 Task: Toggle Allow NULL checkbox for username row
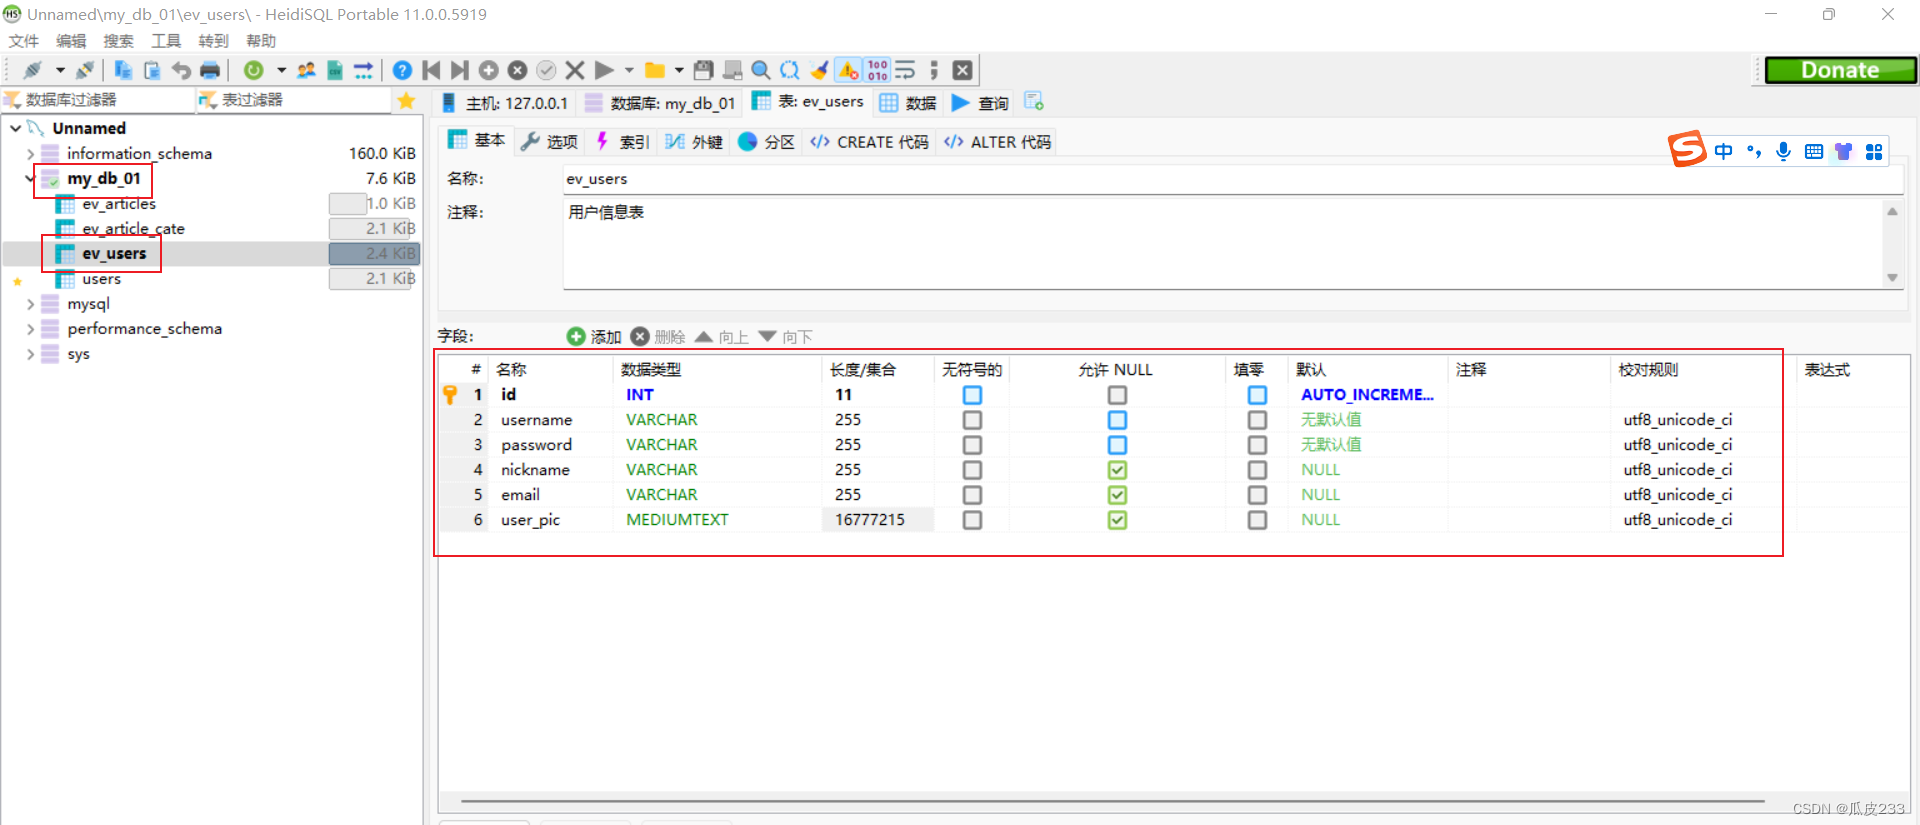point(1117,420)
